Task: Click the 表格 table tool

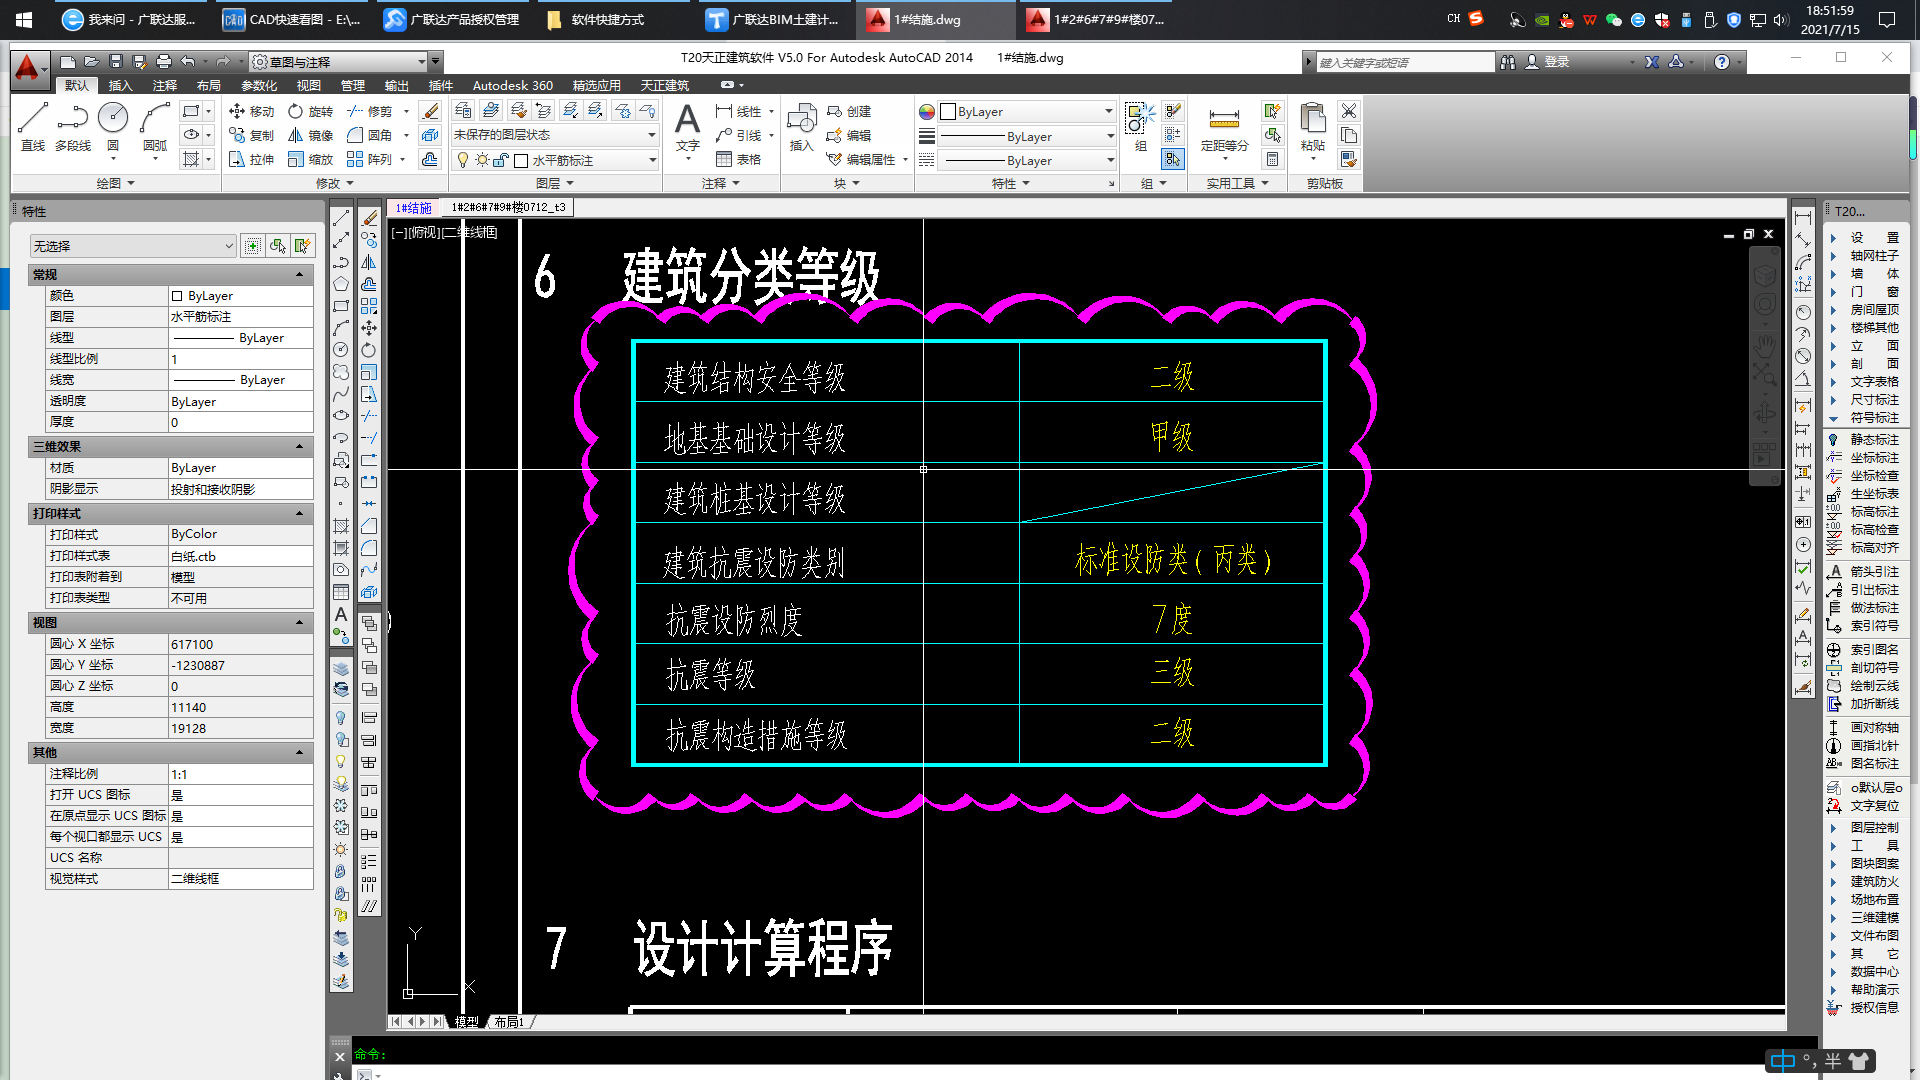Action: pos(738,159)
